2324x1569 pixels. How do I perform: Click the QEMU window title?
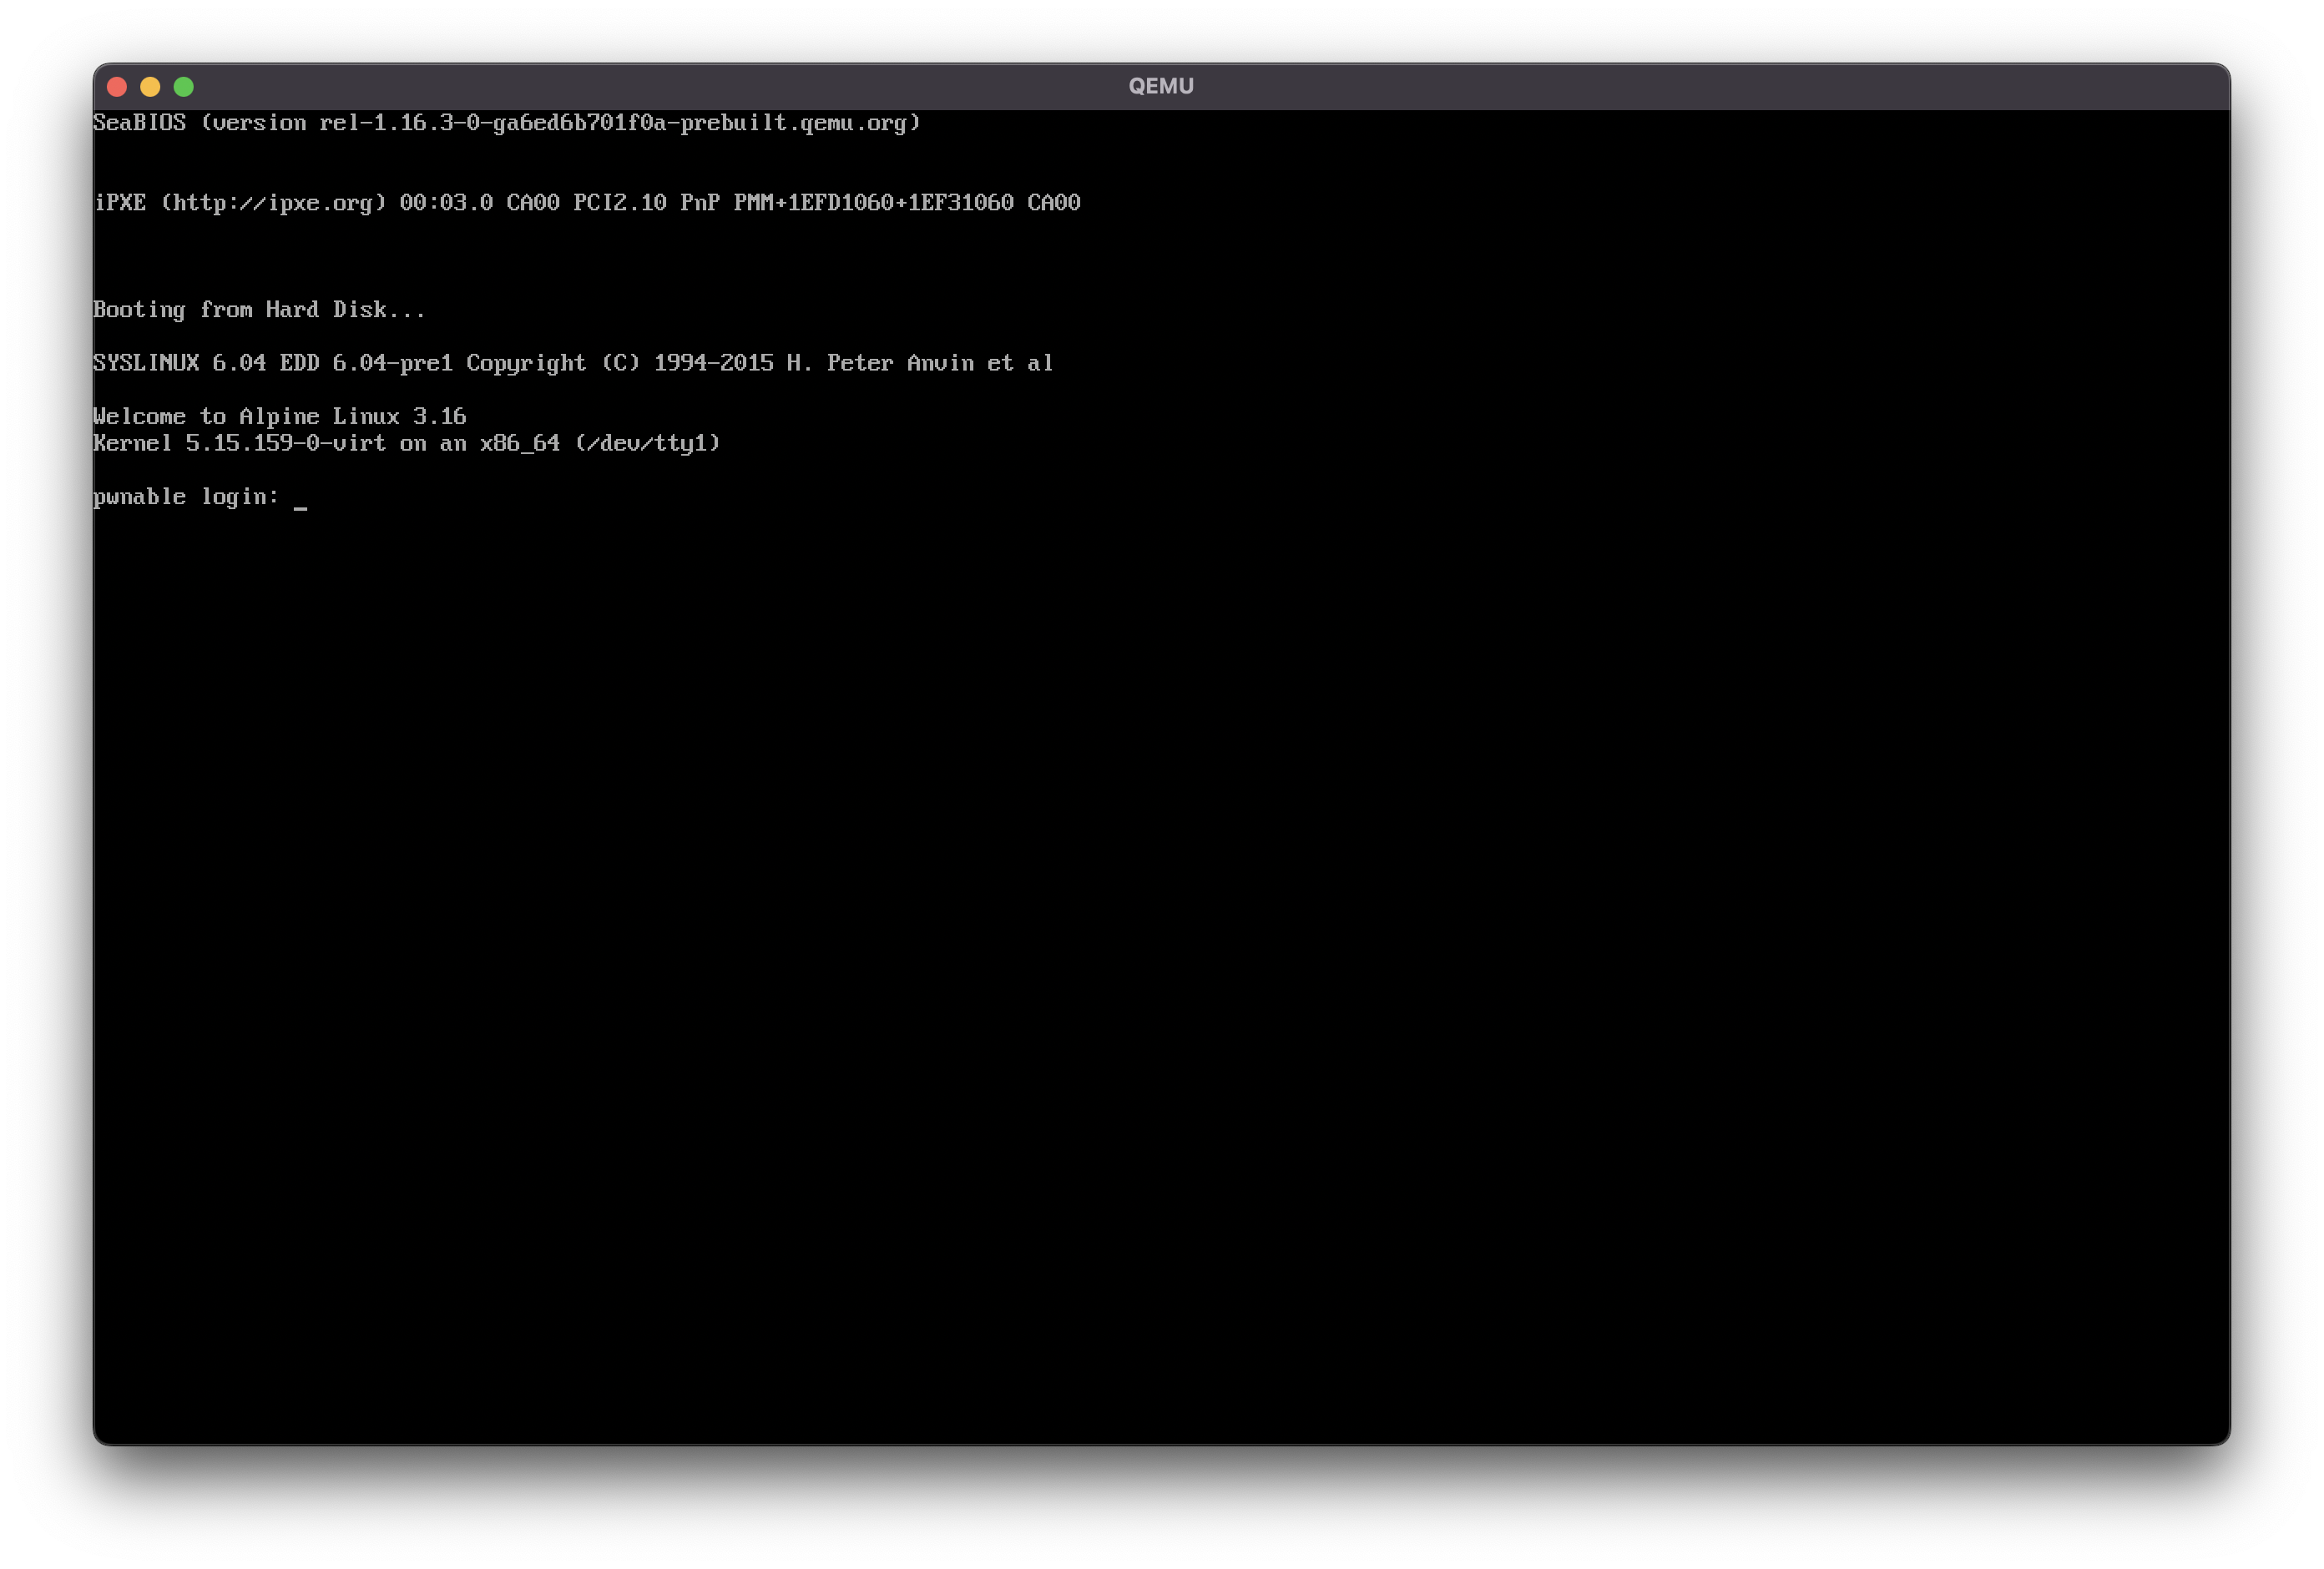tap(1161, 86)
